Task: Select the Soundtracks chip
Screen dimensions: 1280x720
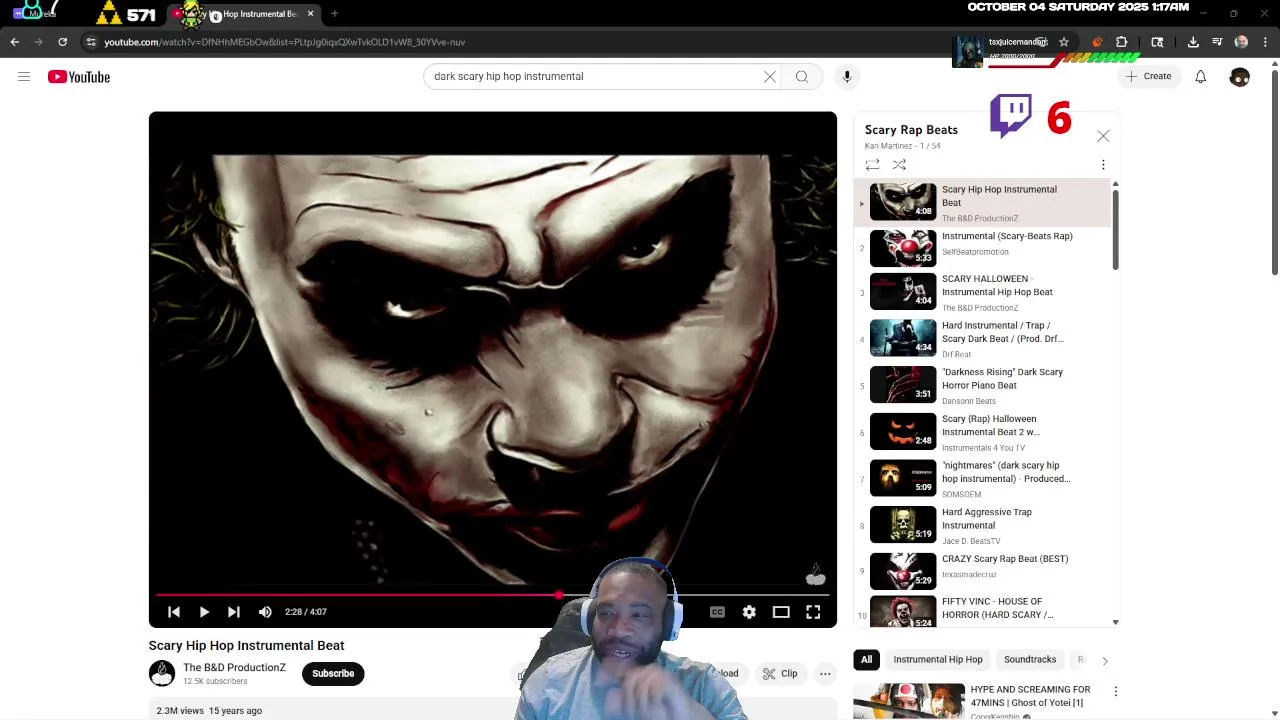Action: [x=1030, y=660]
